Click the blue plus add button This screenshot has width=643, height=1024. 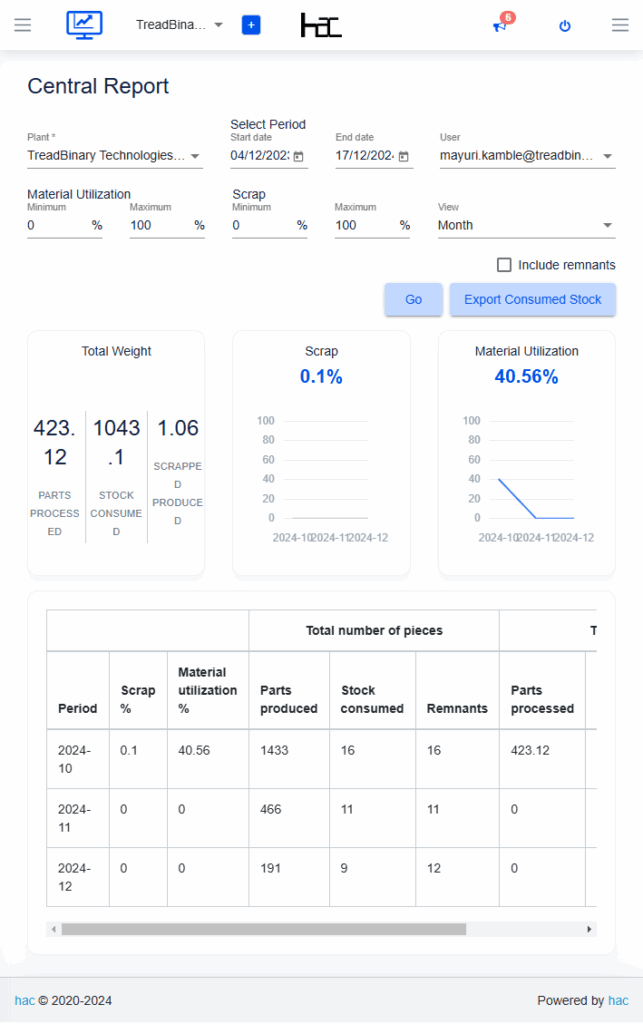pos(251,25)
